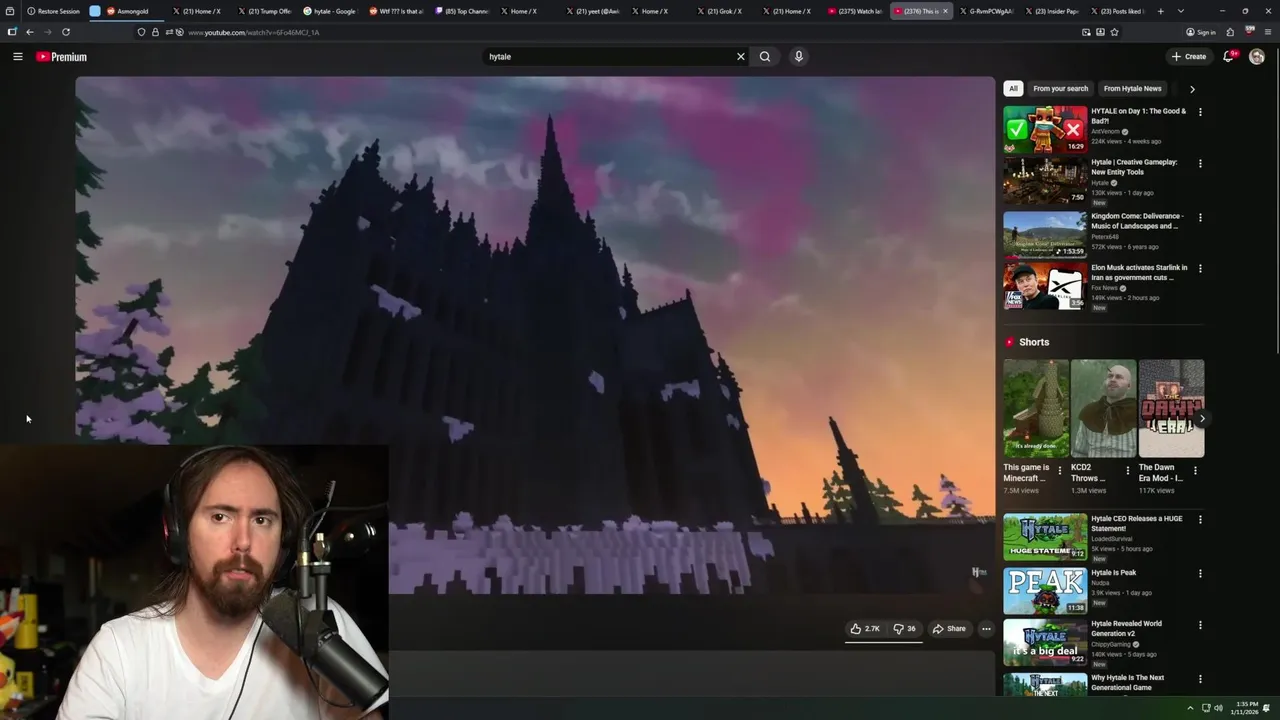Open the account avatar menu
The height and width of the screenshot is (720, 1280).
point(1257,57)
